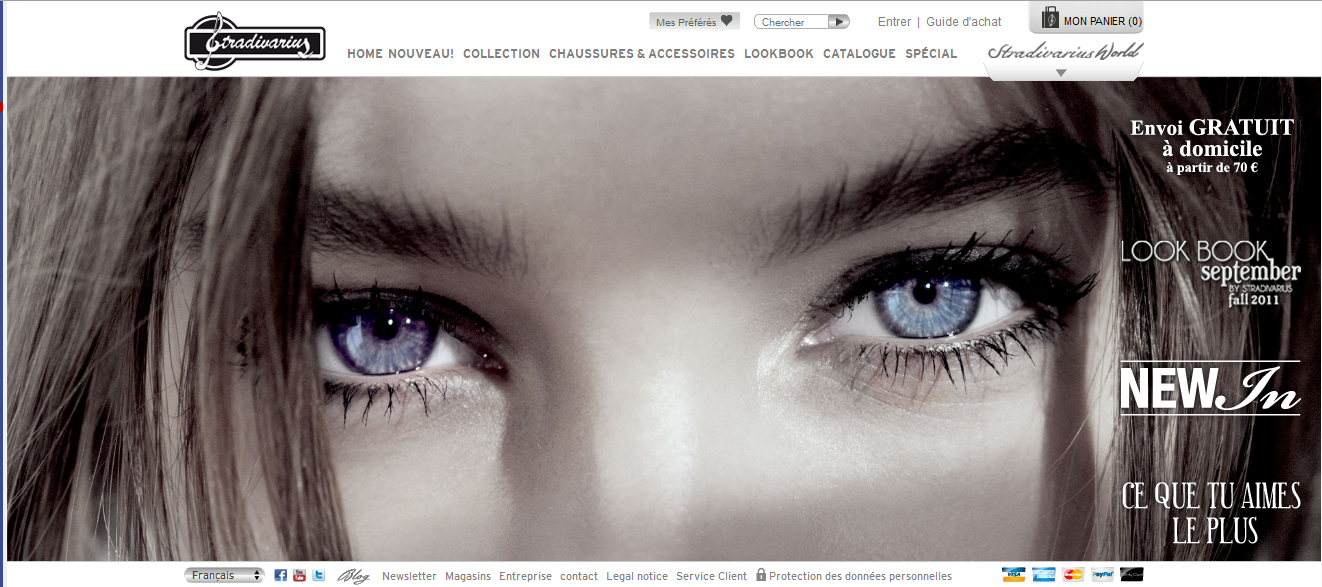Viewport: 1322px width, 587px height.
Task: Open the Twitter profile icon
Action: (318, 575)
